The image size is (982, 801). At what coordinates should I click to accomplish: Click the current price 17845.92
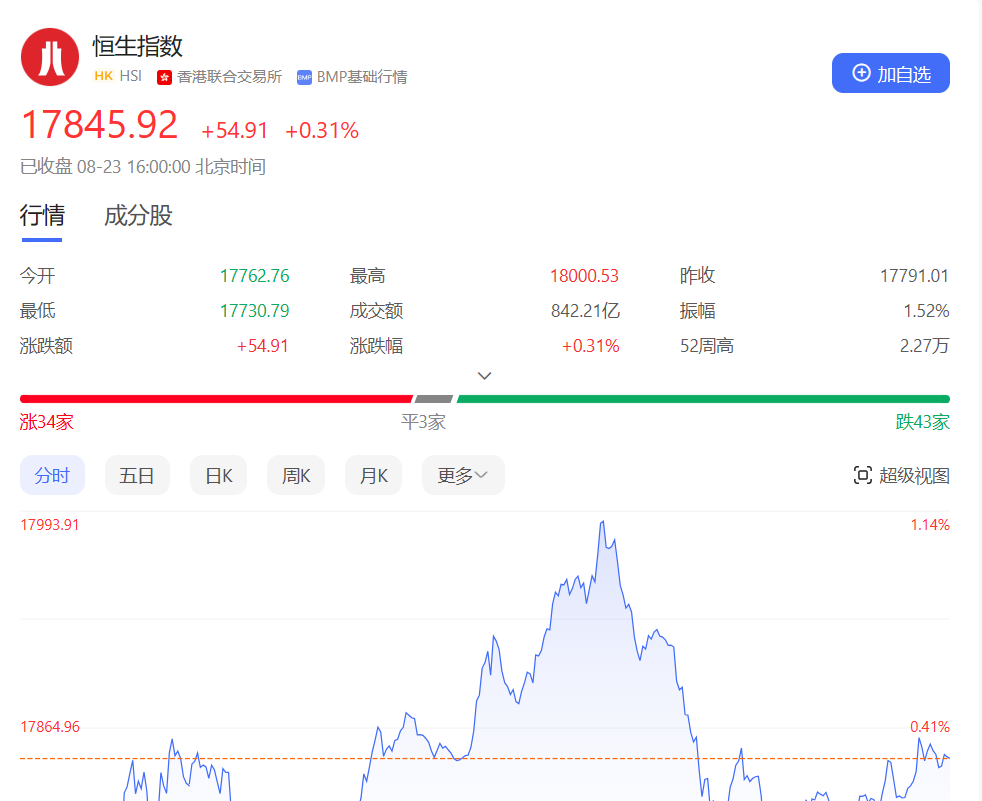100,125
